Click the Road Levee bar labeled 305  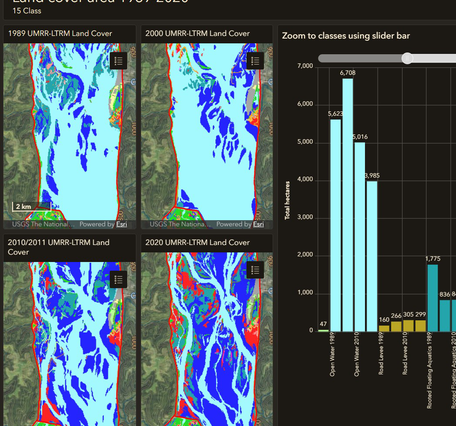408,326
